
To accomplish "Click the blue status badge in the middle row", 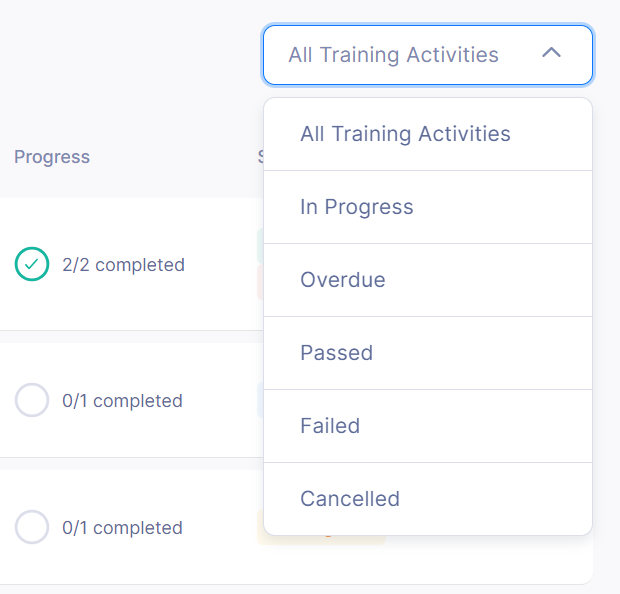I will pos(260,400).
